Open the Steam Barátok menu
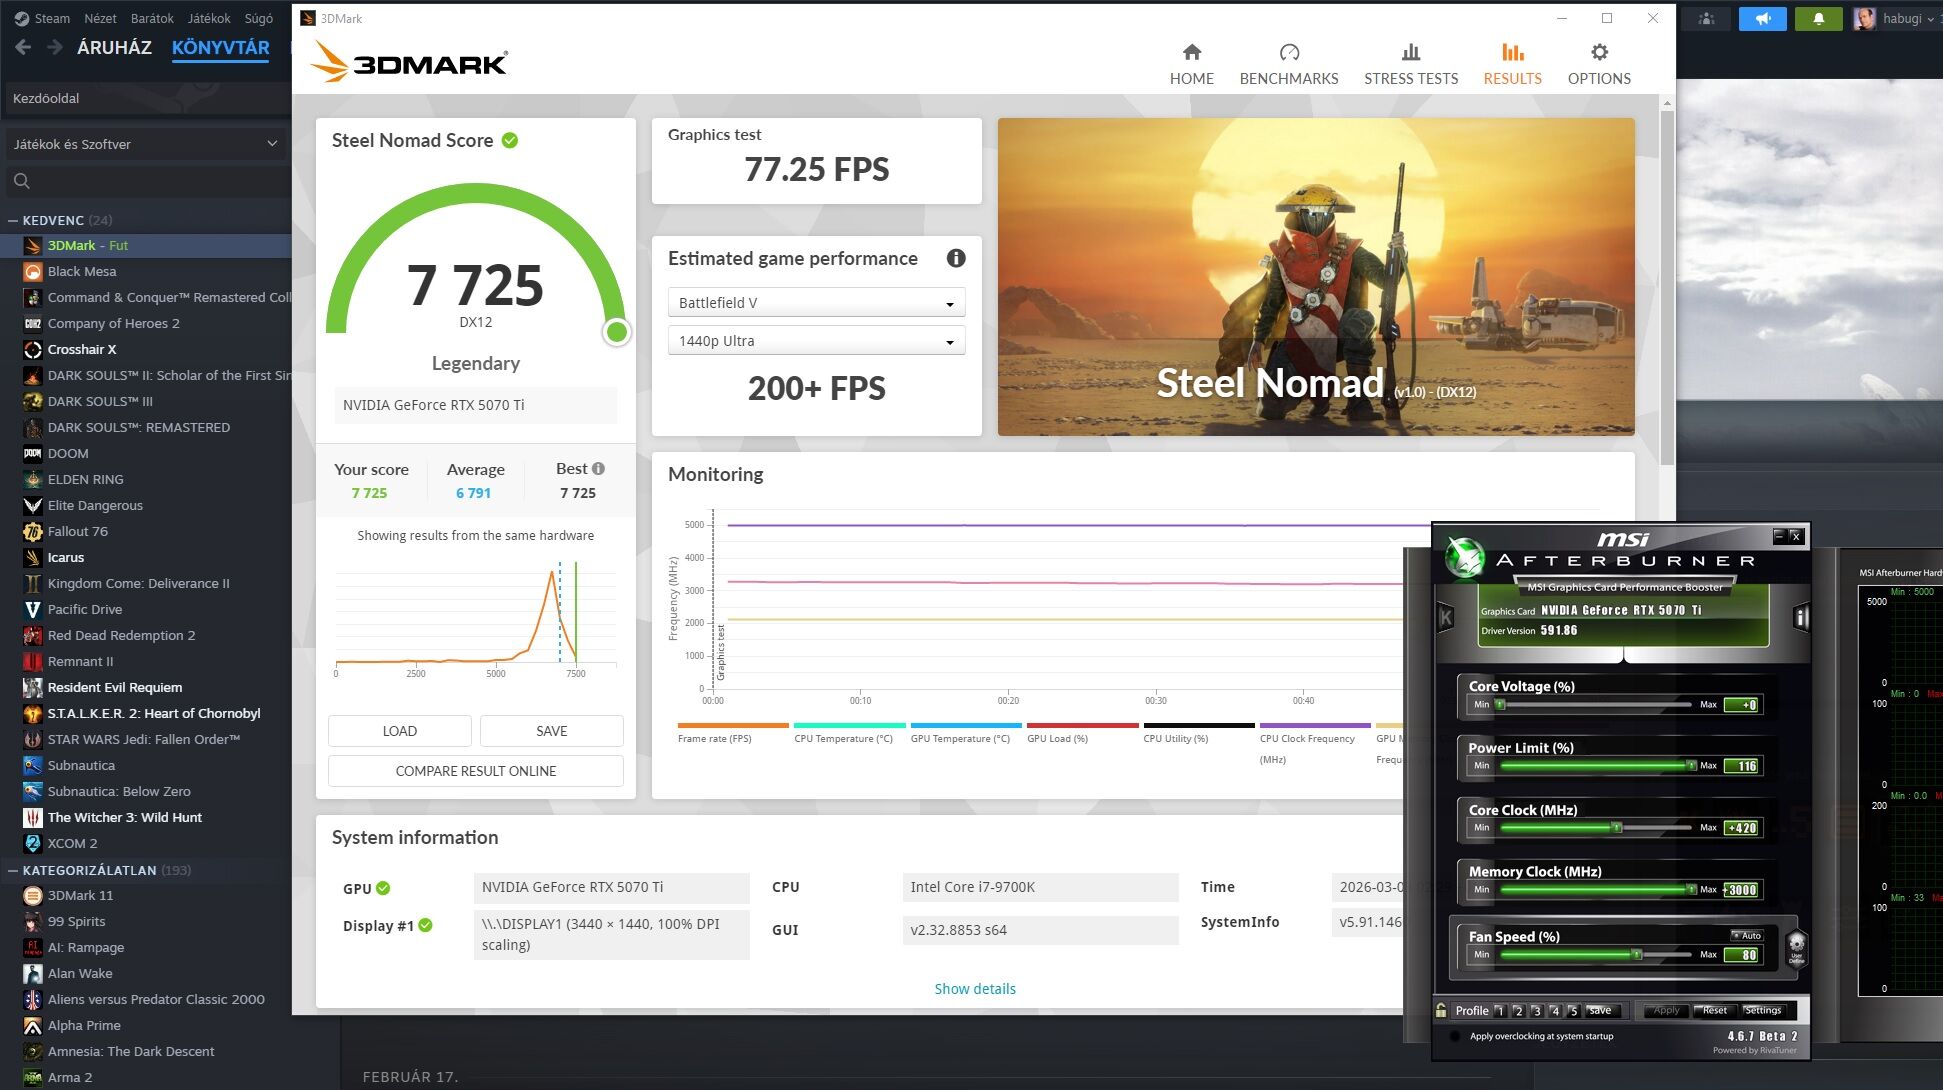1943x1090 pixels. point(152,18)
